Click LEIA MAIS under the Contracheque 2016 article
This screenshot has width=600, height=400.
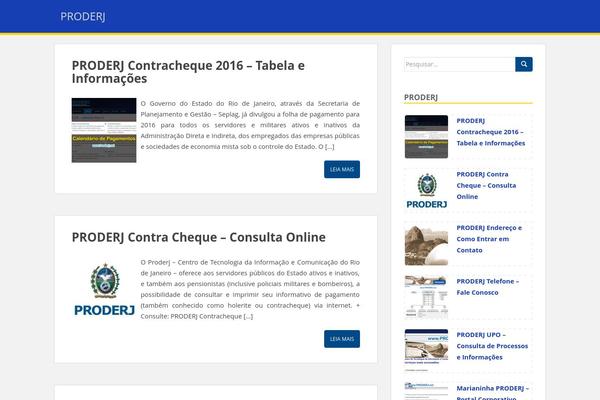pos(342,169)
